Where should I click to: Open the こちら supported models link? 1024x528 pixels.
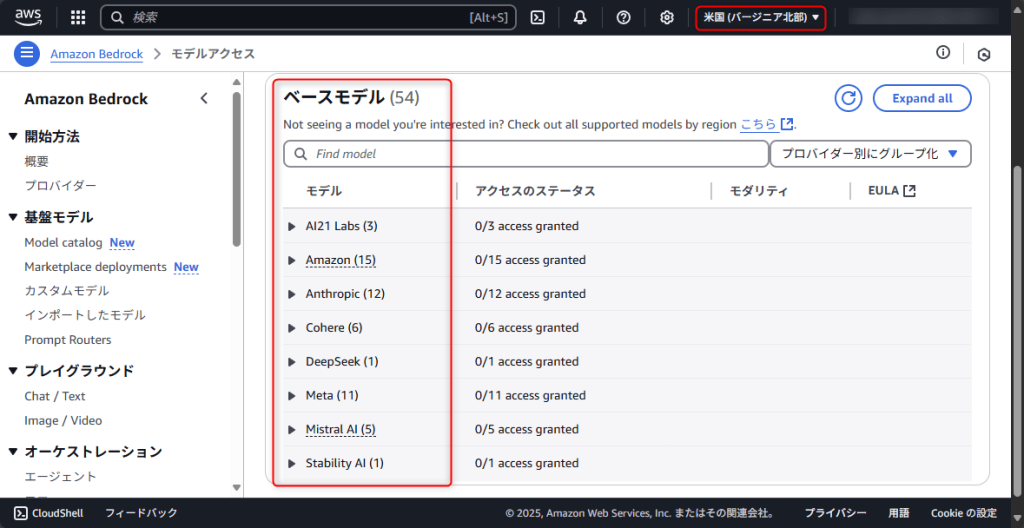tap(758, 124)
